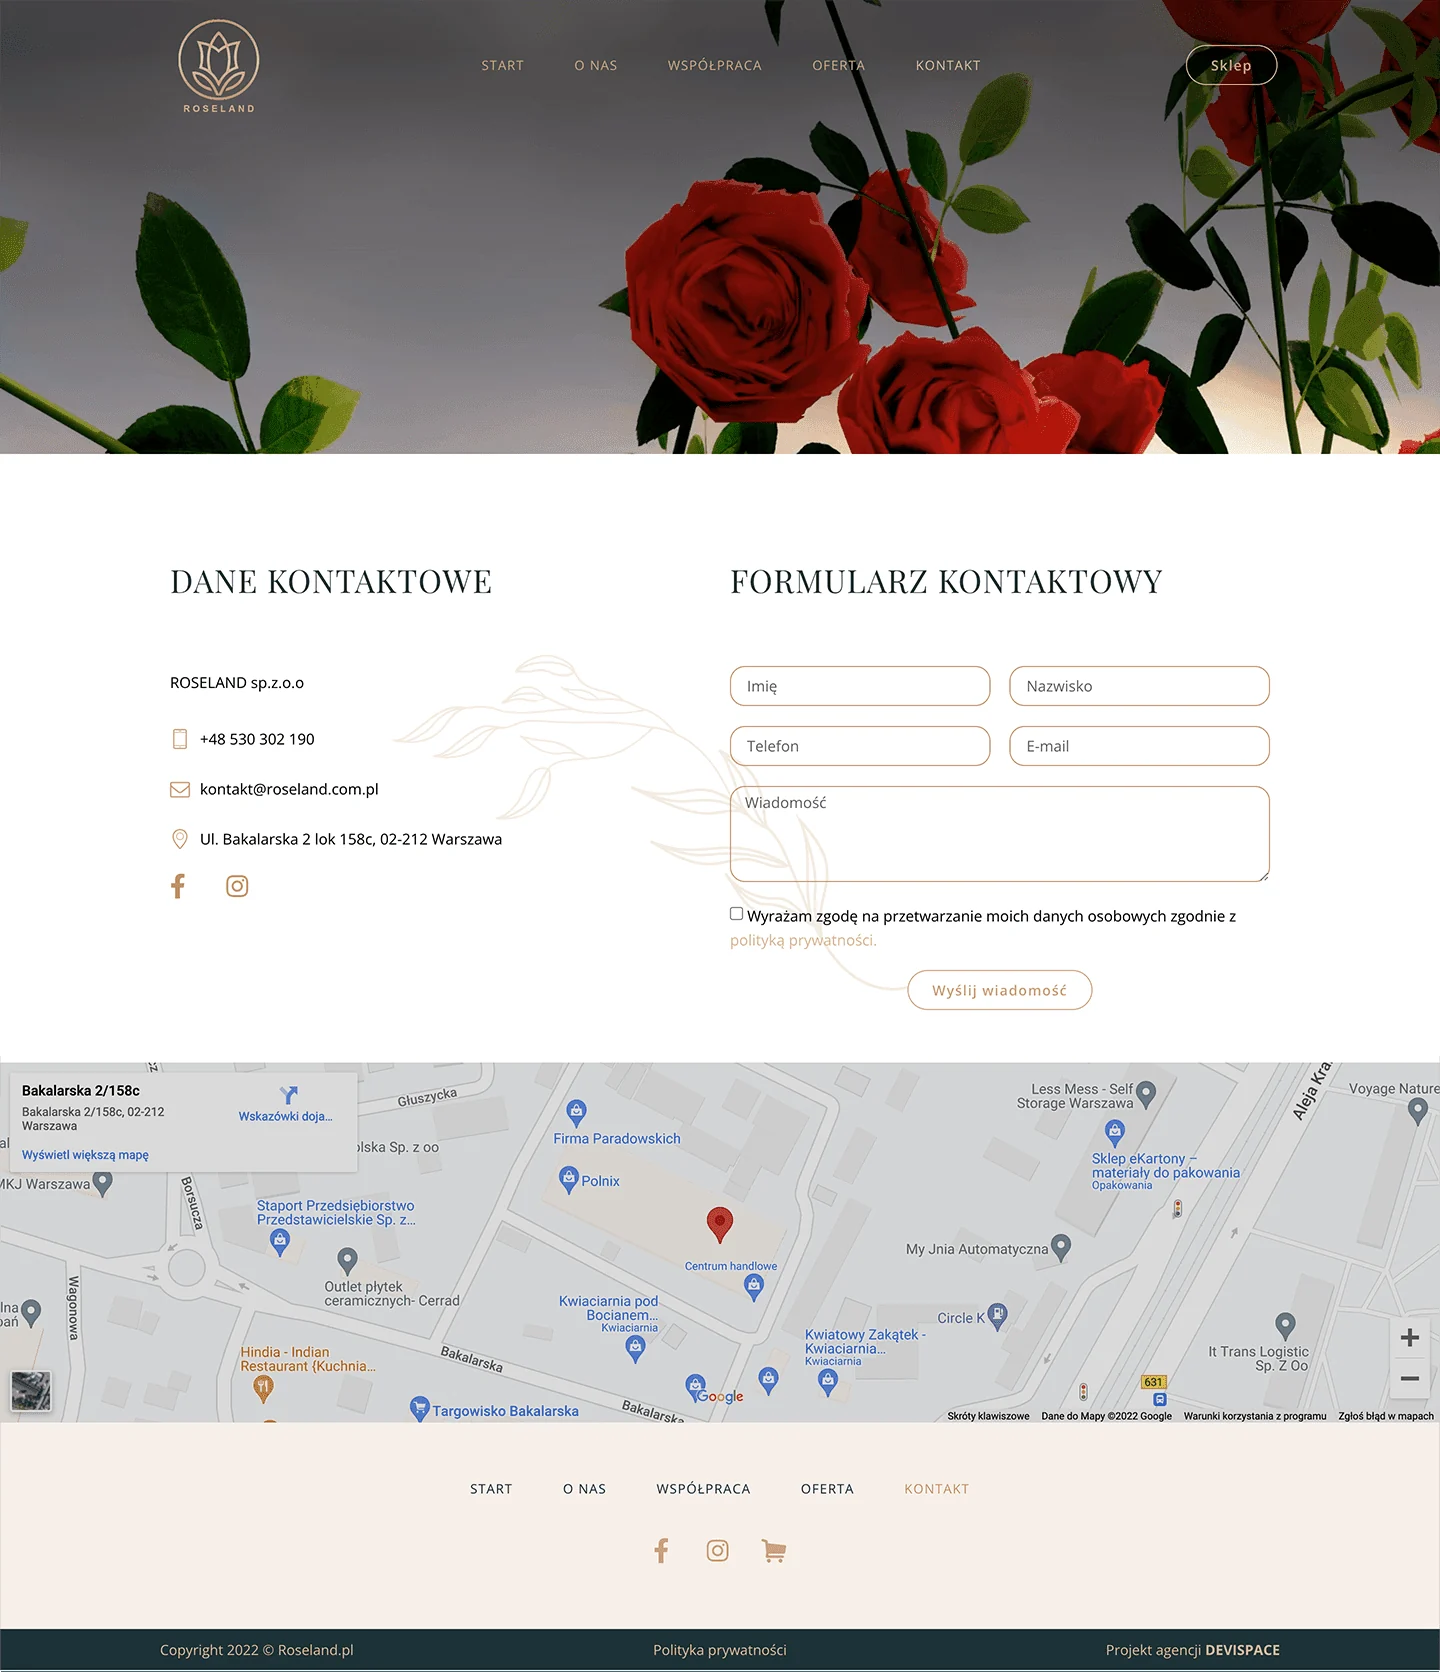The height and width of the screenshot is (1672, 1440).
Task: Open KONTAKT in top navigation
Action: pos(948,65)
